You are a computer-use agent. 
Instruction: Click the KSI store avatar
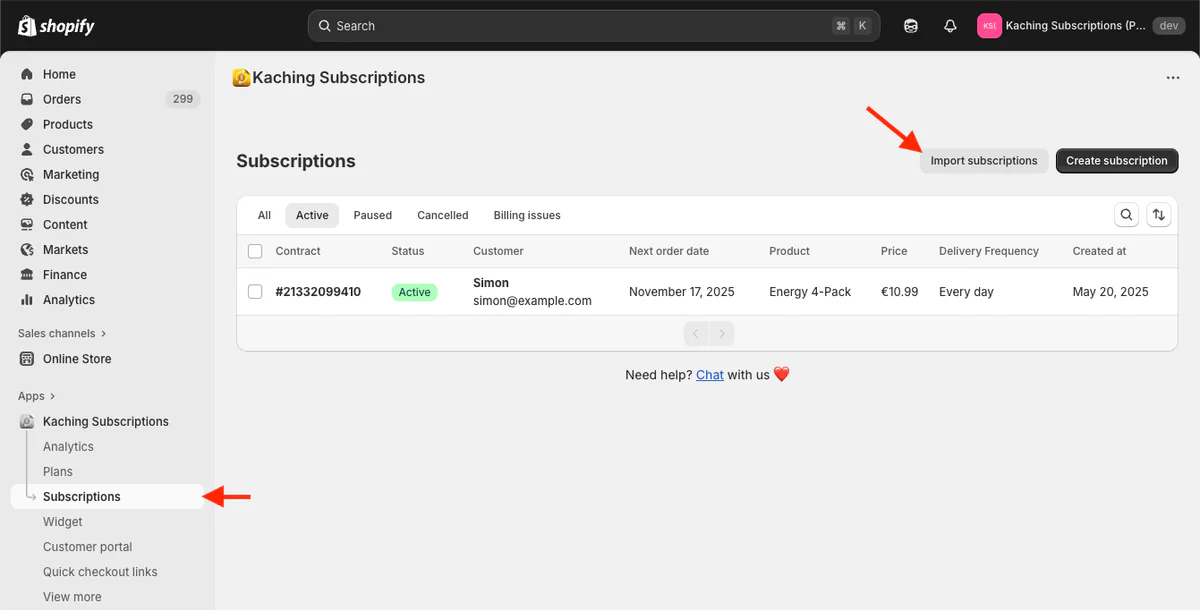tap(989, 26)
